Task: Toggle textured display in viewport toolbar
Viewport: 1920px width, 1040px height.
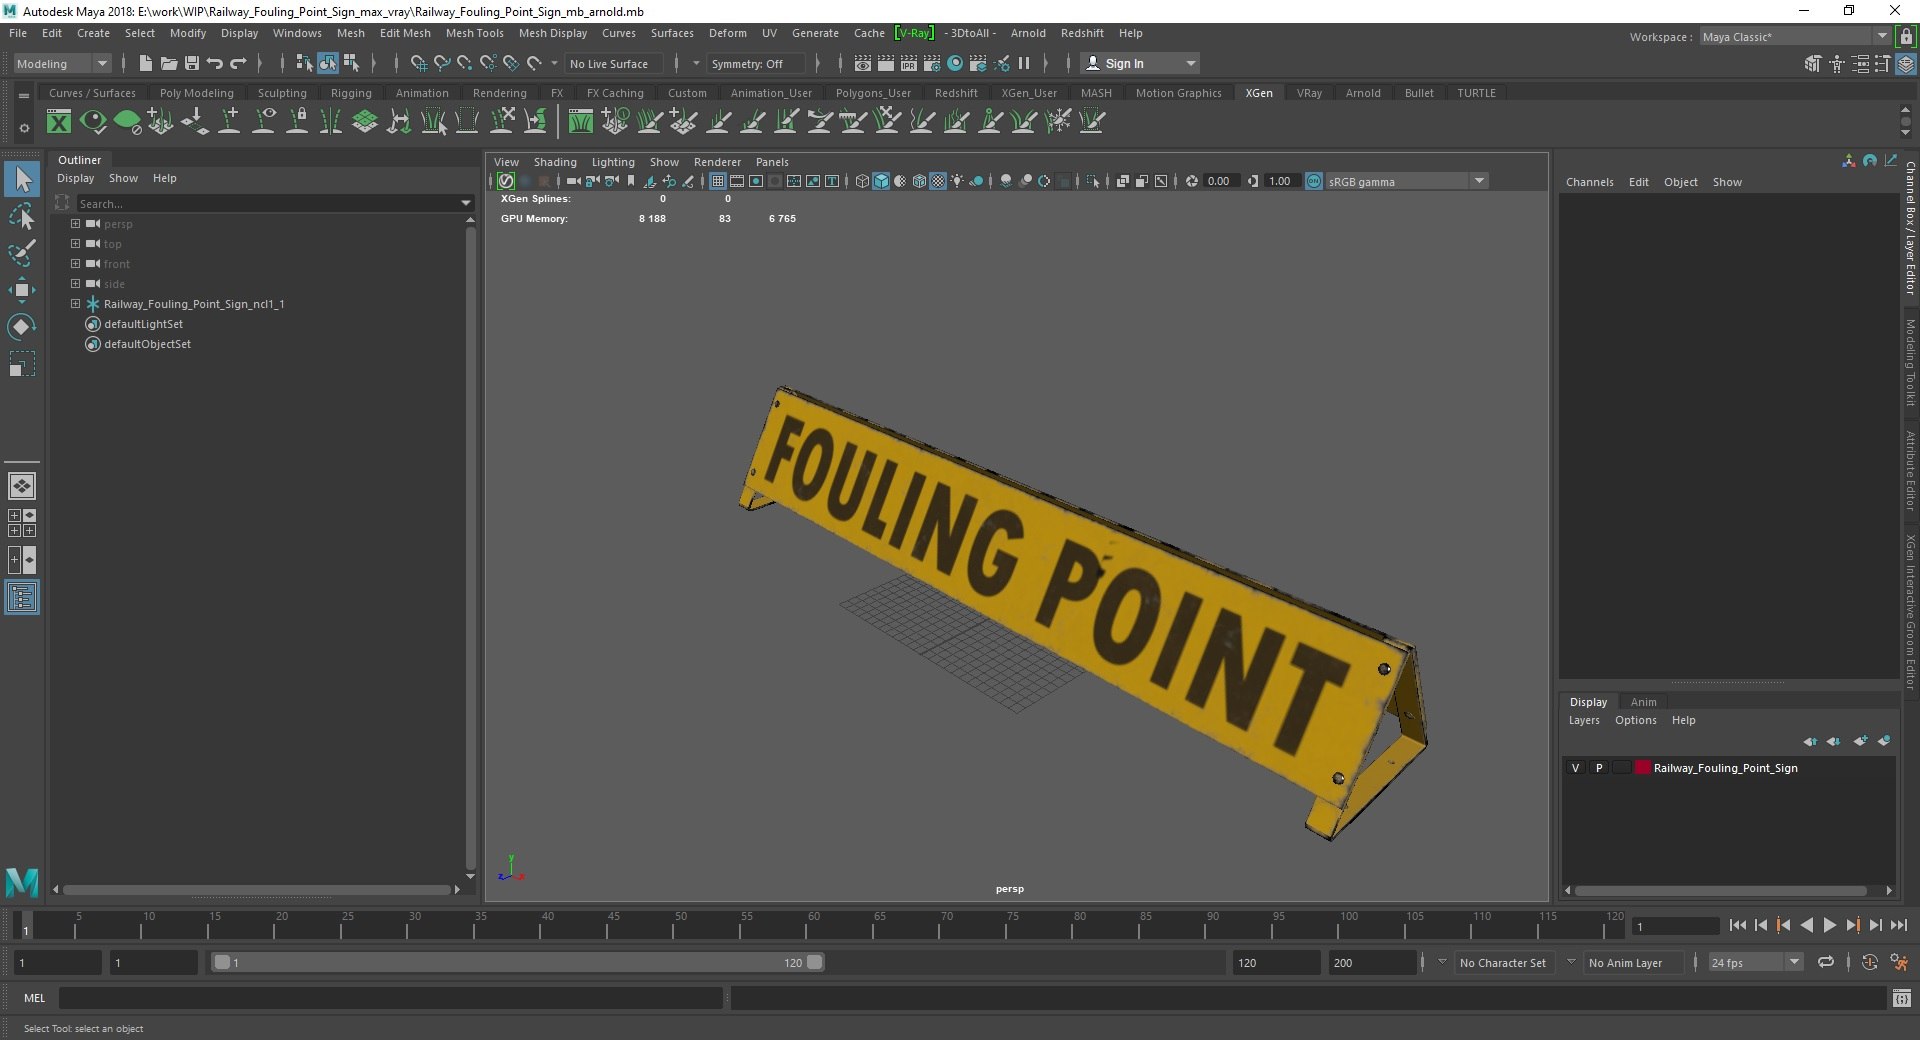Action: click(x=938, y=181)
